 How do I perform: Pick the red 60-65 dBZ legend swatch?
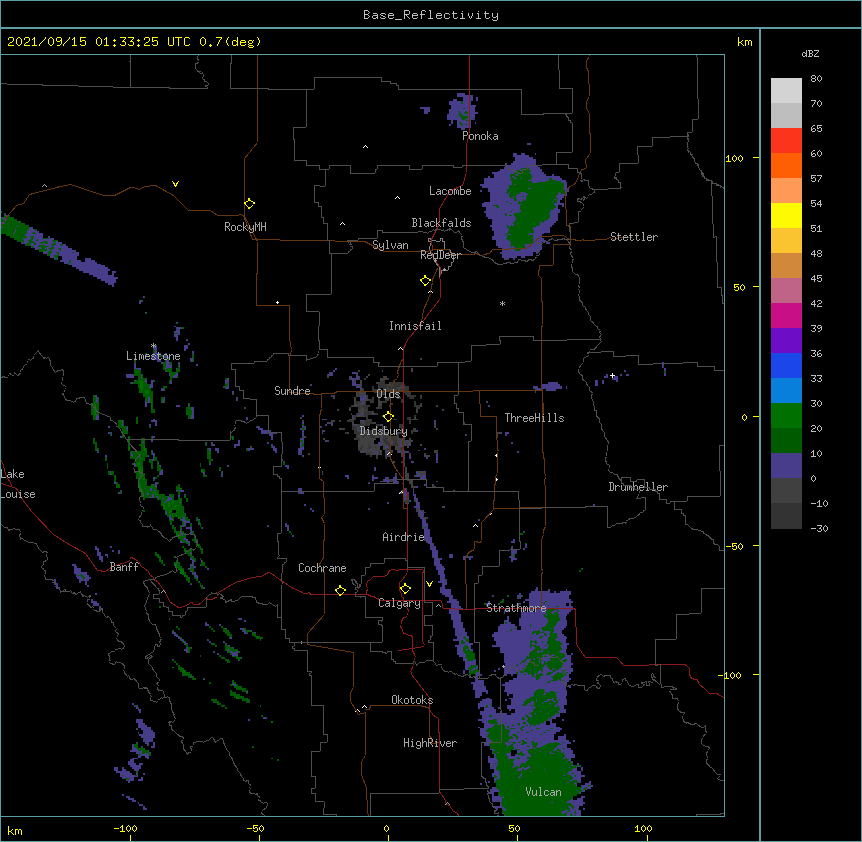click(x=786, y=141)
